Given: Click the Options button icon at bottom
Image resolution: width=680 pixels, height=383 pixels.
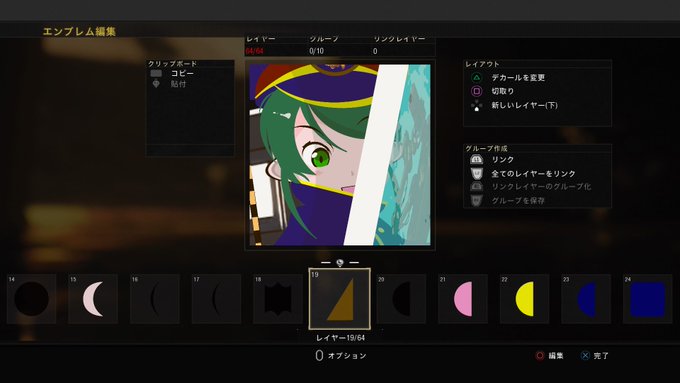Looking at the screenshot, I should [319, 356].
